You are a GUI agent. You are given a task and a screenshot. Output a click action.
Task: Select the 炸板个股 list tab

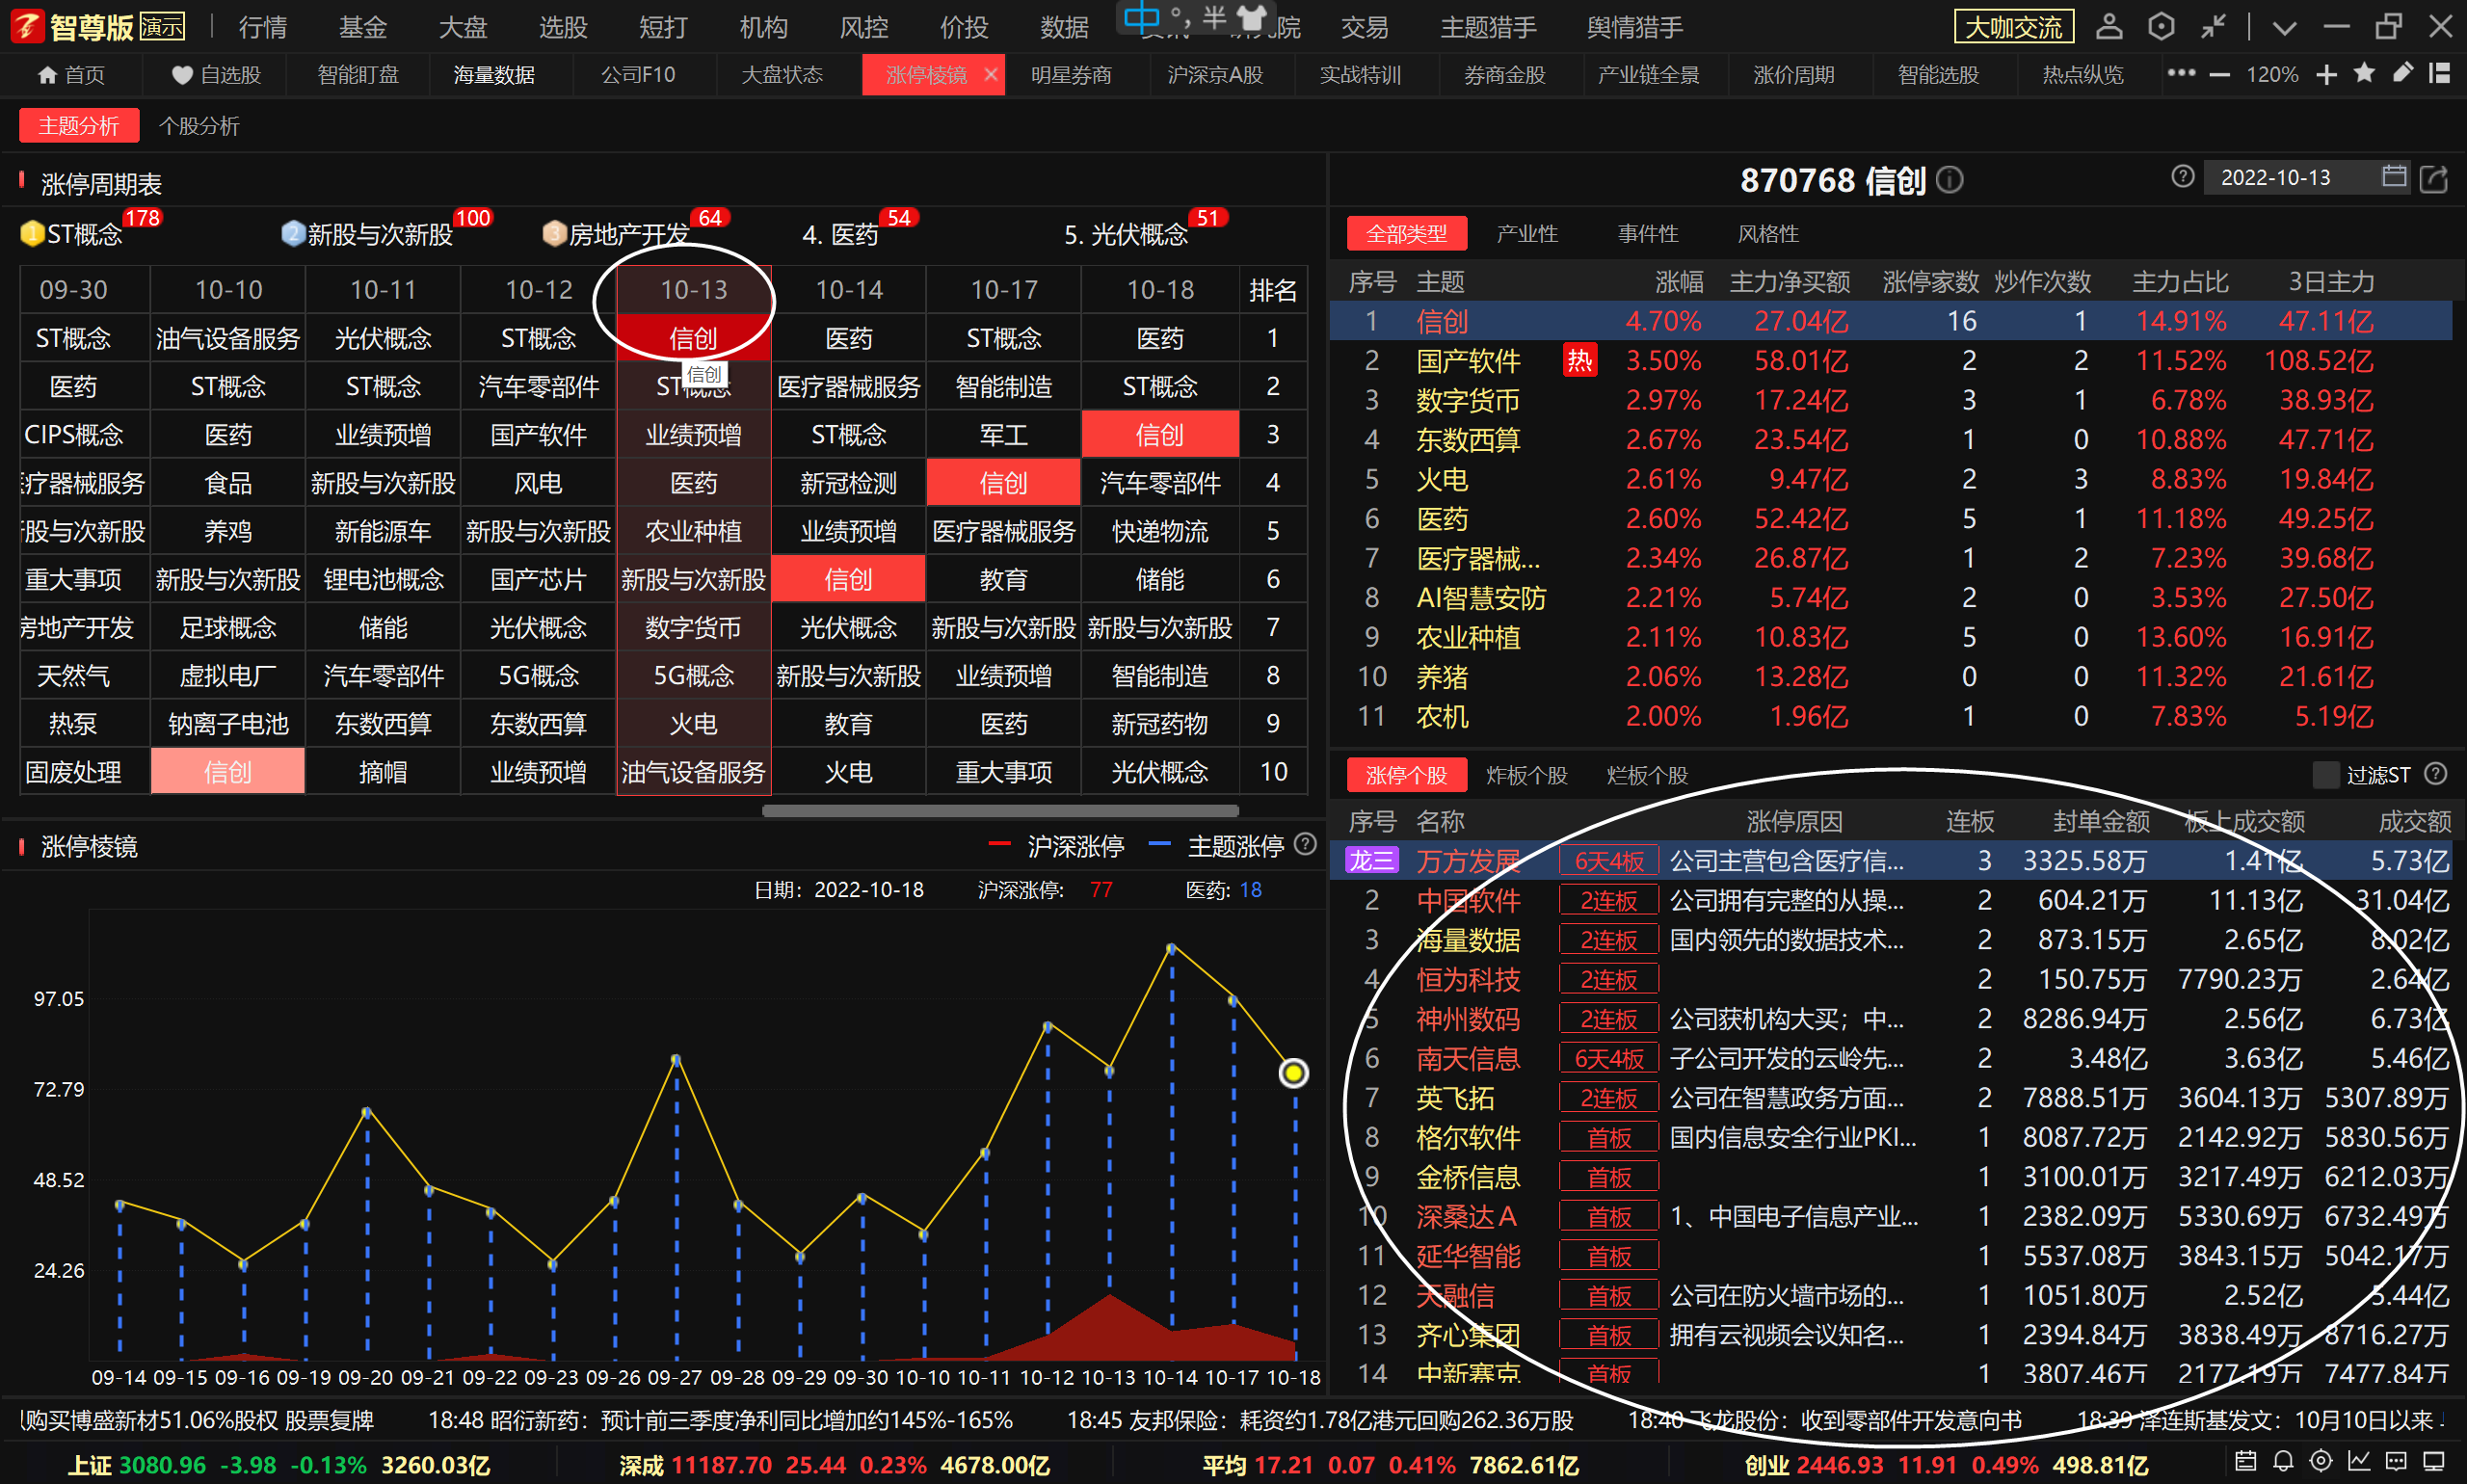(x=1527, y=775)
